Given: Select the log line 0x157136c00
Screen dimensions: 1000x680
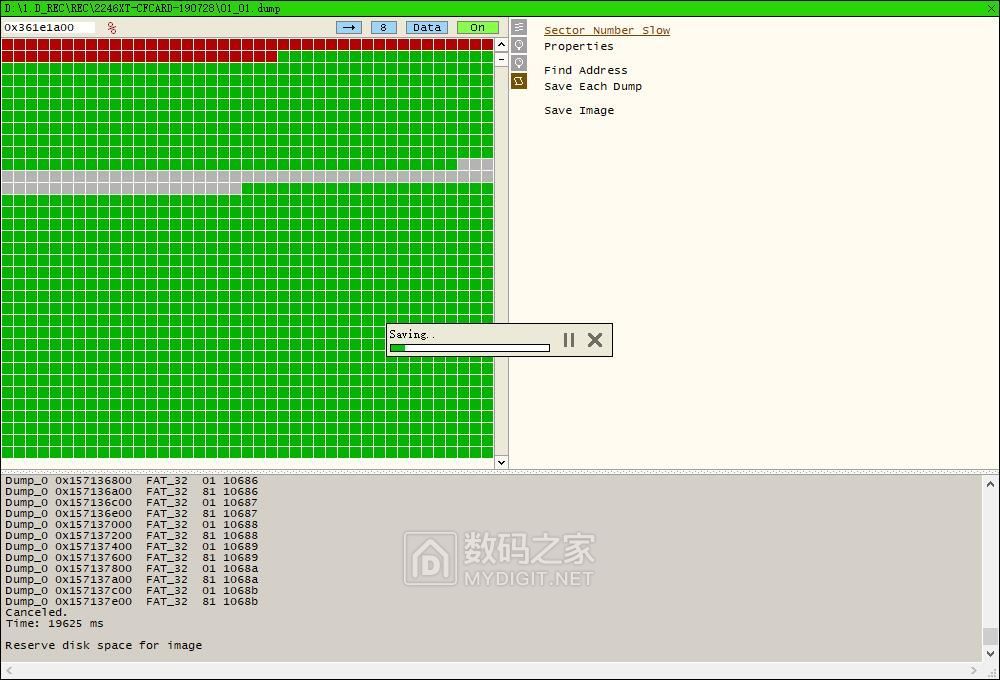Looking at the screenshot, I should [131, 502].
